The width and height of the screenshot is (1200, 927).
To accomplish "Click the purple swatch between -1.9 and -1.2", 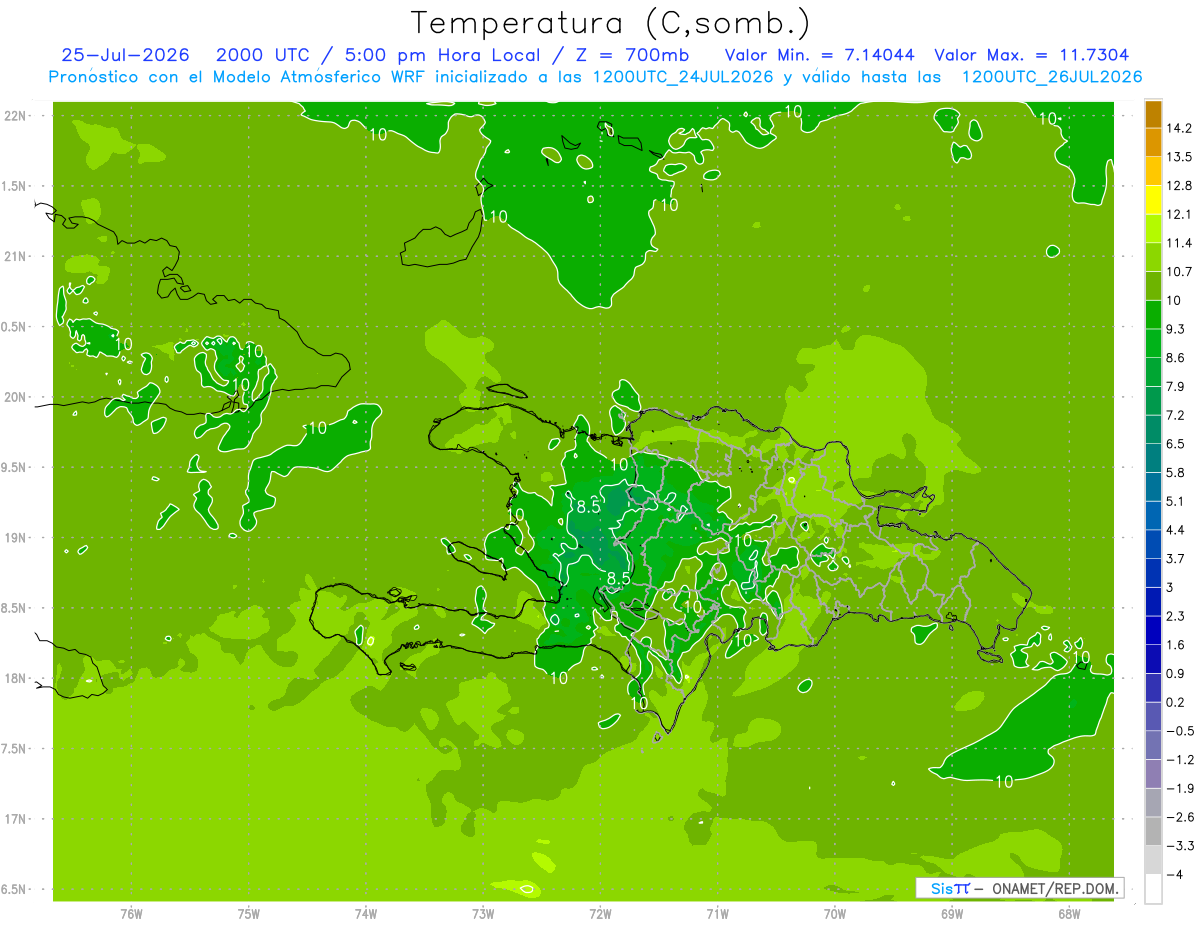I will coord(1153,774).
